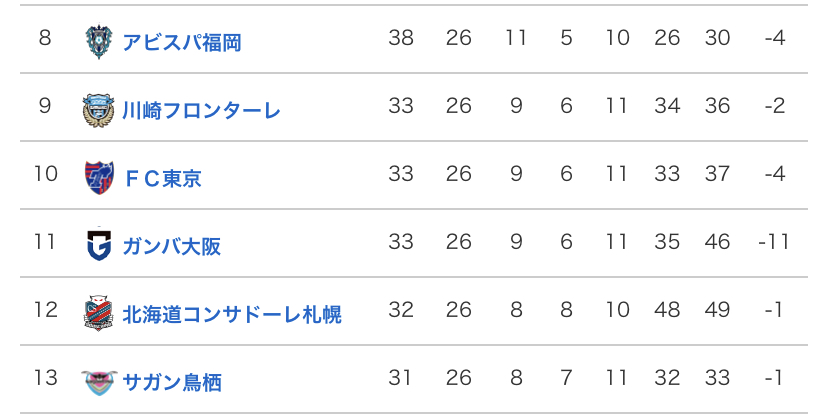The width and height of the screenshot is (828, 414).
Task: Click Gamba Osaka's -11 goal difference
Action: pos(774,242)
